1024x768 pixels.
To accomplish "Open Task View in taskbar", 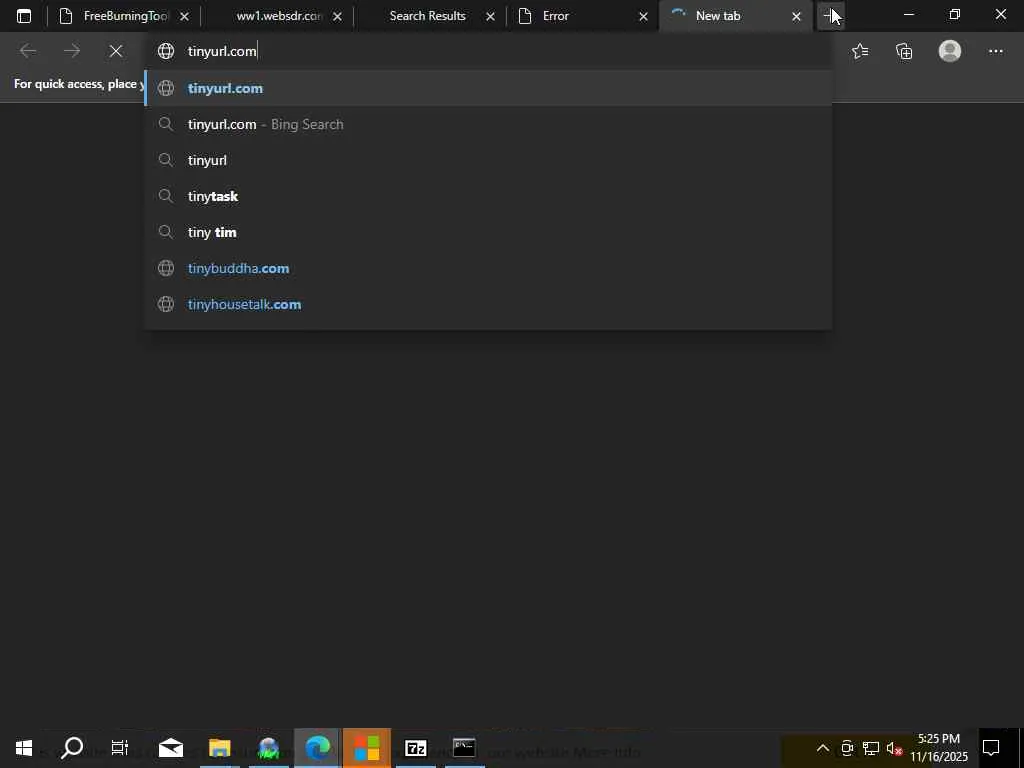I will click(120, 748).
